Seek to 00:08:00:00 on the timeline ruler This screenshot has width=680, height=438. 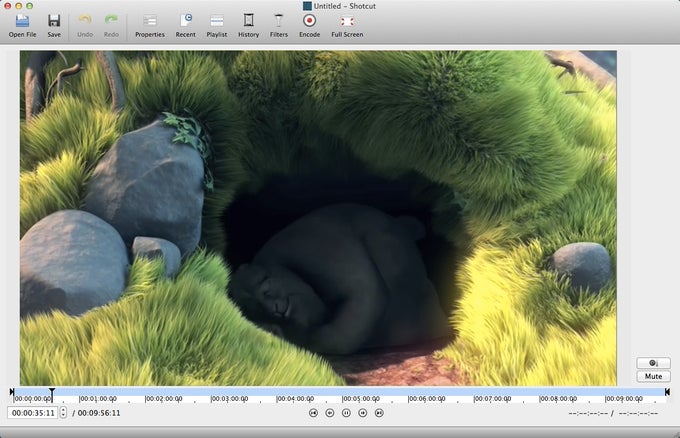tap(558, 399)
